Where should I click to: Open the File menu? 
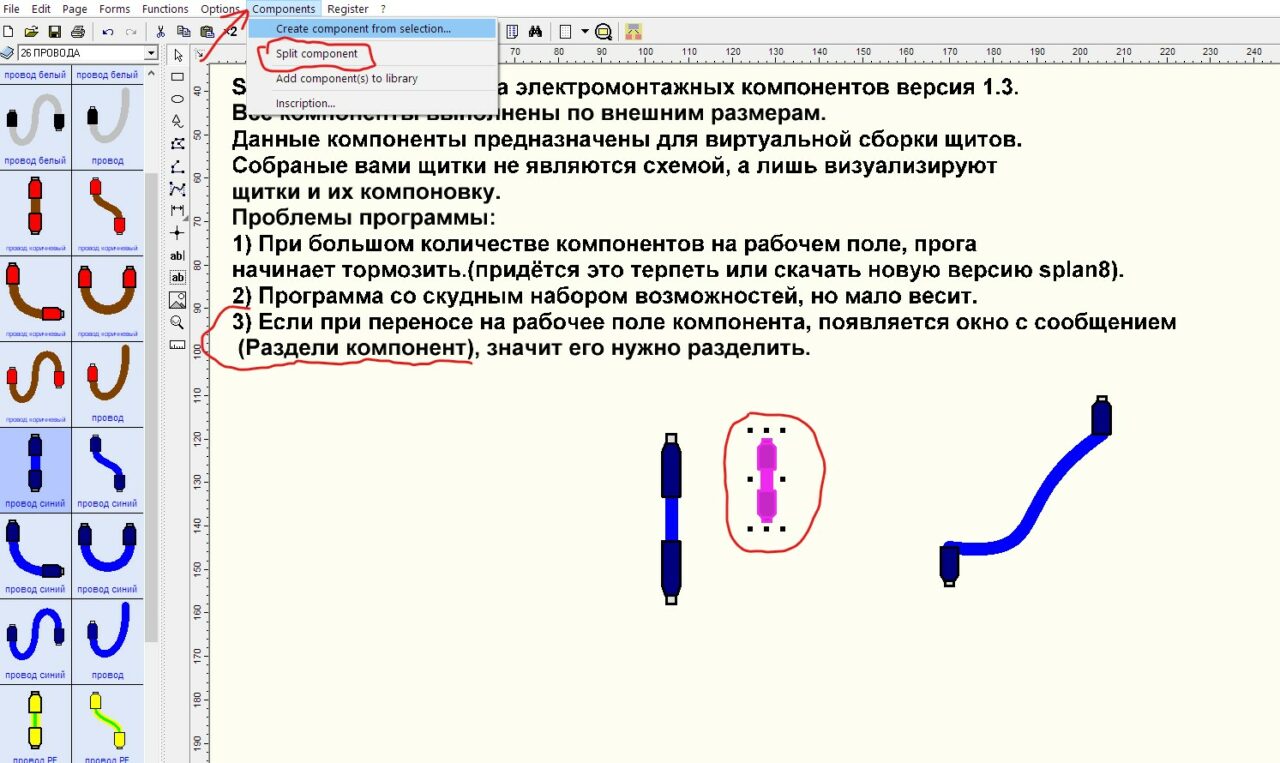pyautogui.click(x=12, y=9)
